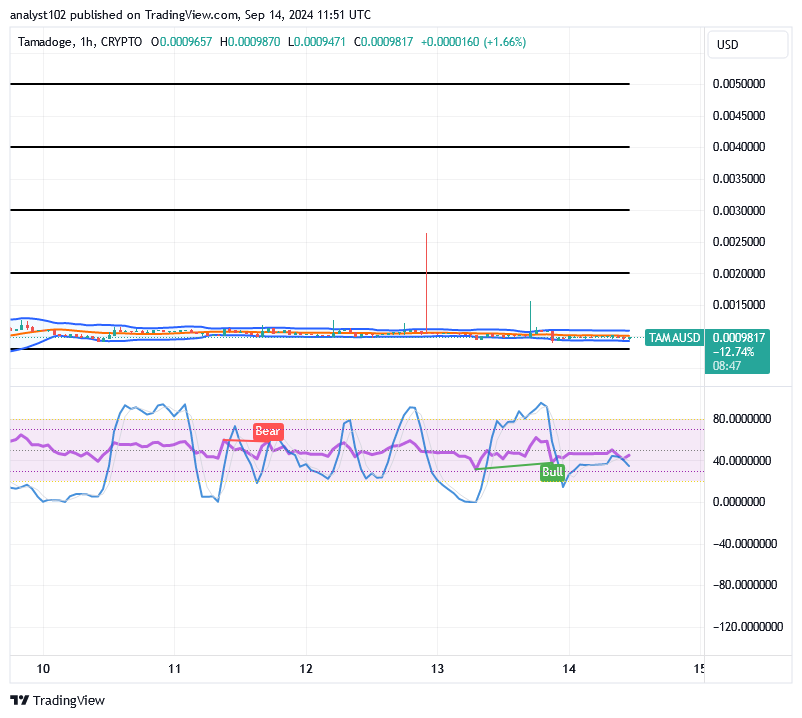Viewport: 802px width, 718px height.
Task: Click the current price label 0.0009817
Action: (739, 338)
